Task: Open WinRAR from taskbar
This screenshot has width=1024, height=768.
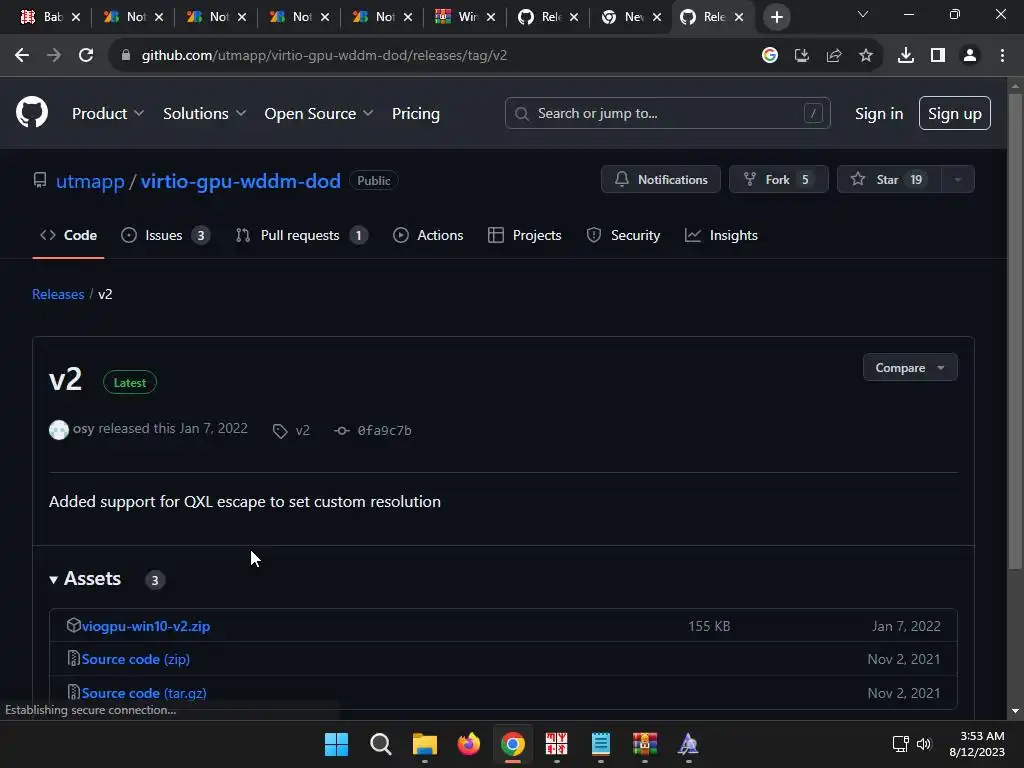Action: 645,744
